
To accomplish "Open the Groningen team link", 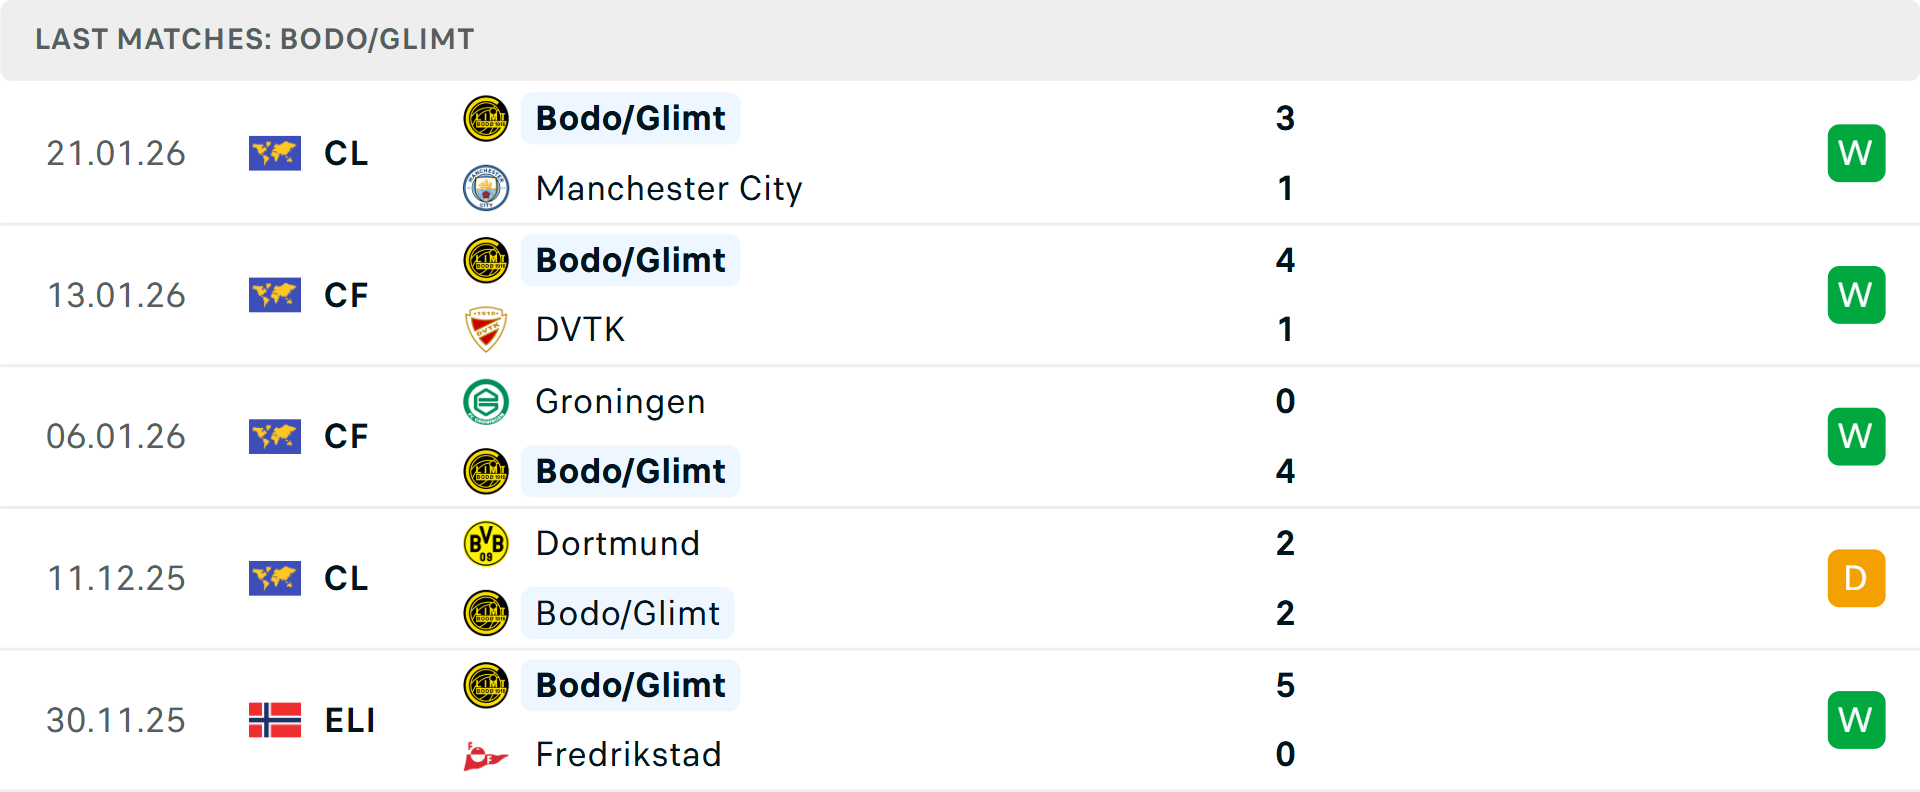I will pyautogui.click(x=620, y=402).
